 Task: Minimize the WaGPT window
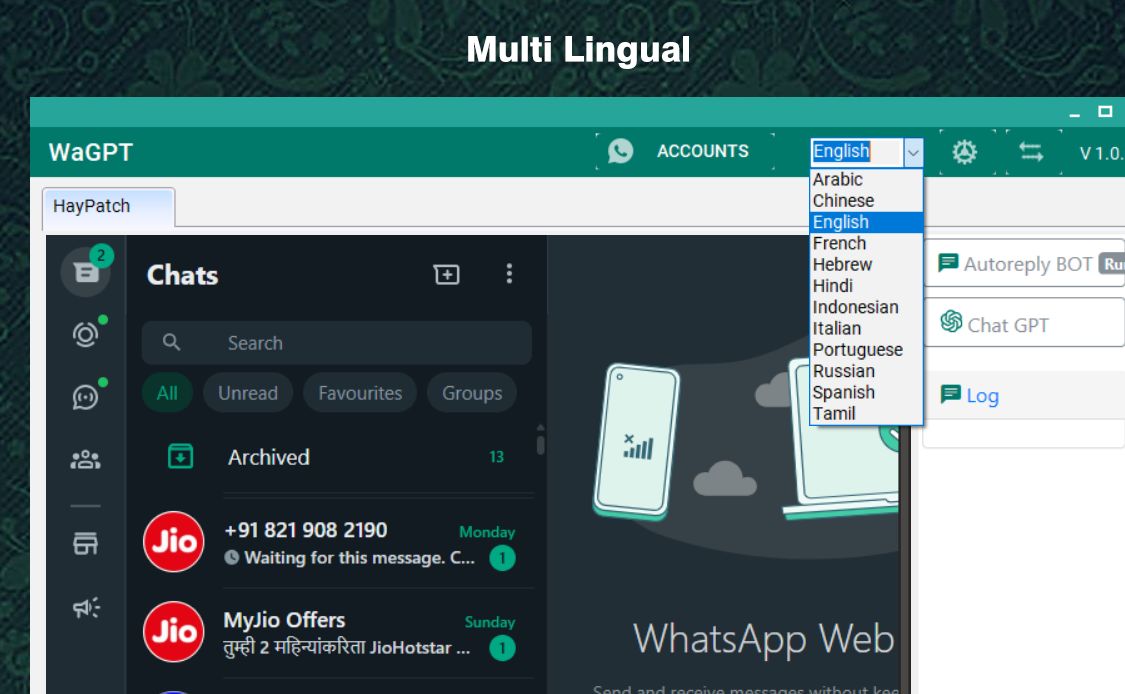click(x=1074, y=113)
